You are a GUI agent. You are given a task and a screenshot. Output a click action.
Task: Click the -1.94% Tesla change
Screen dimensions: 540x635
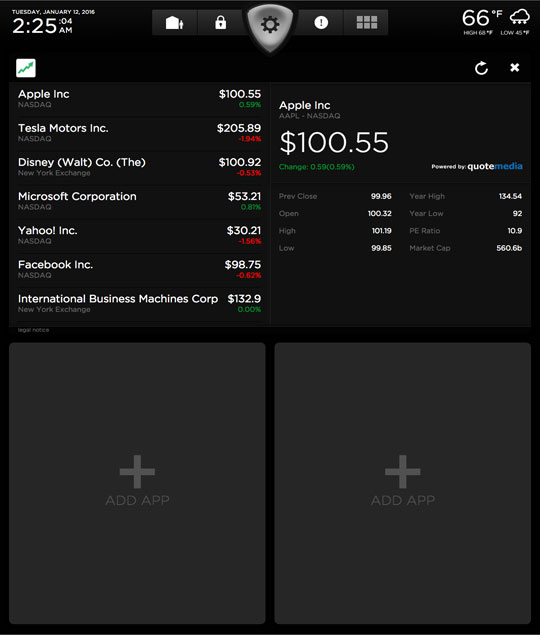pyautogui.click(x=250, y=139)
